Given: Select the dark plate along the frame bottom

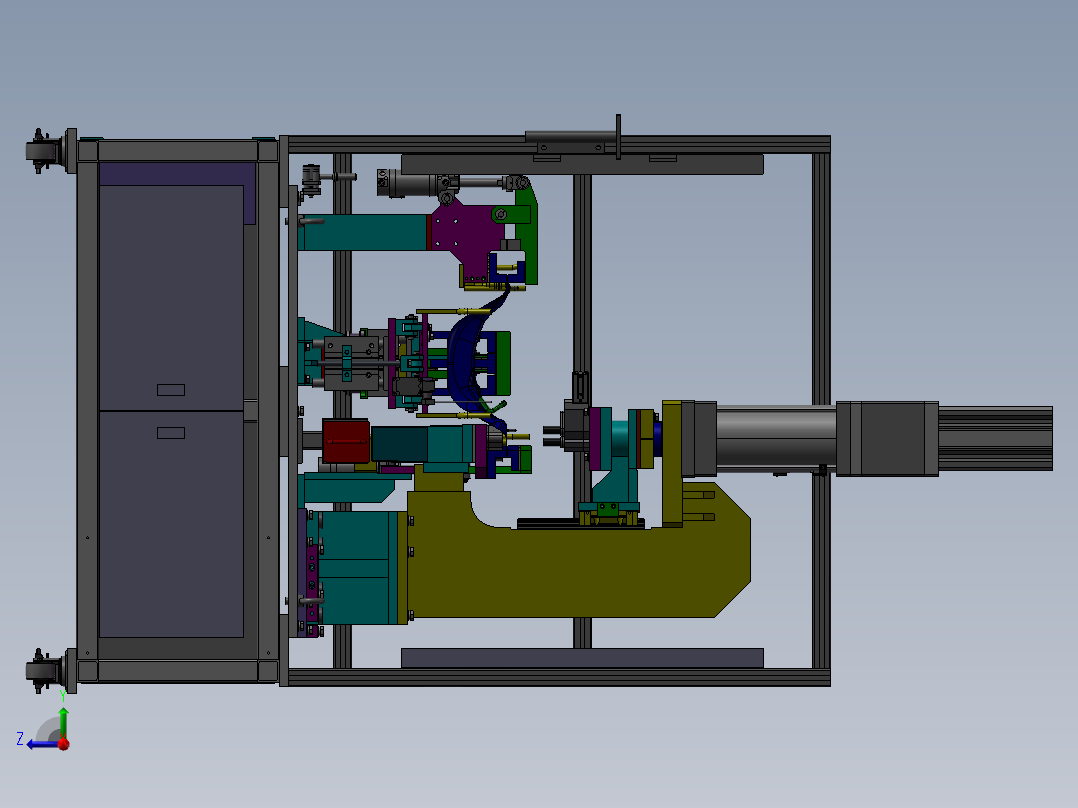Looking at the screenshot, I should click(582, 657).
